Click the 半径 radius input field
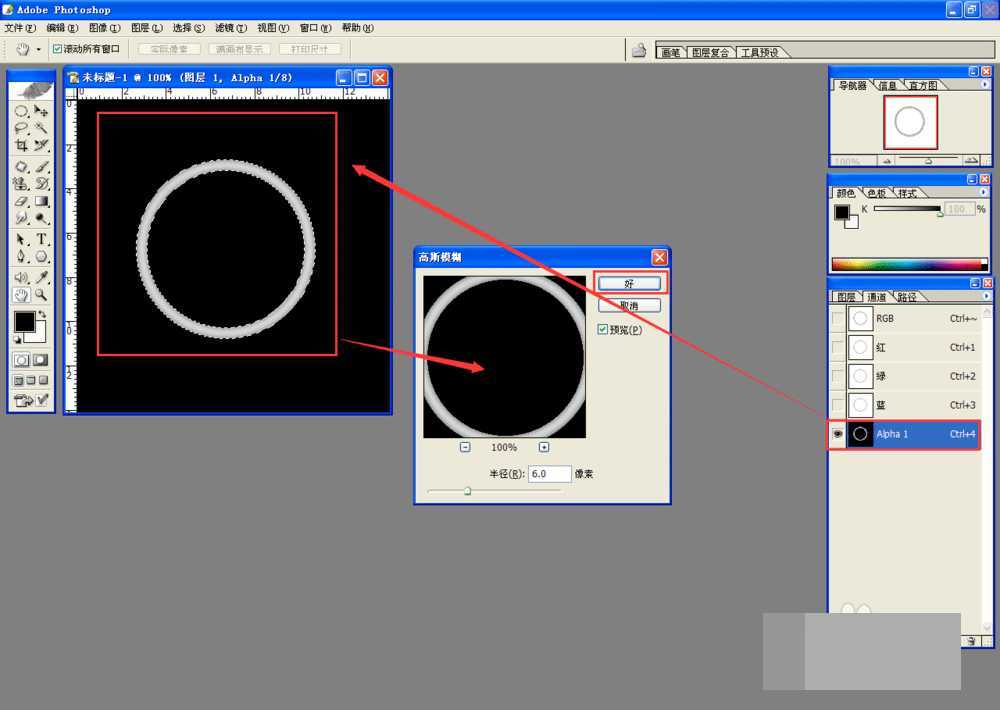 click(549, 474)
